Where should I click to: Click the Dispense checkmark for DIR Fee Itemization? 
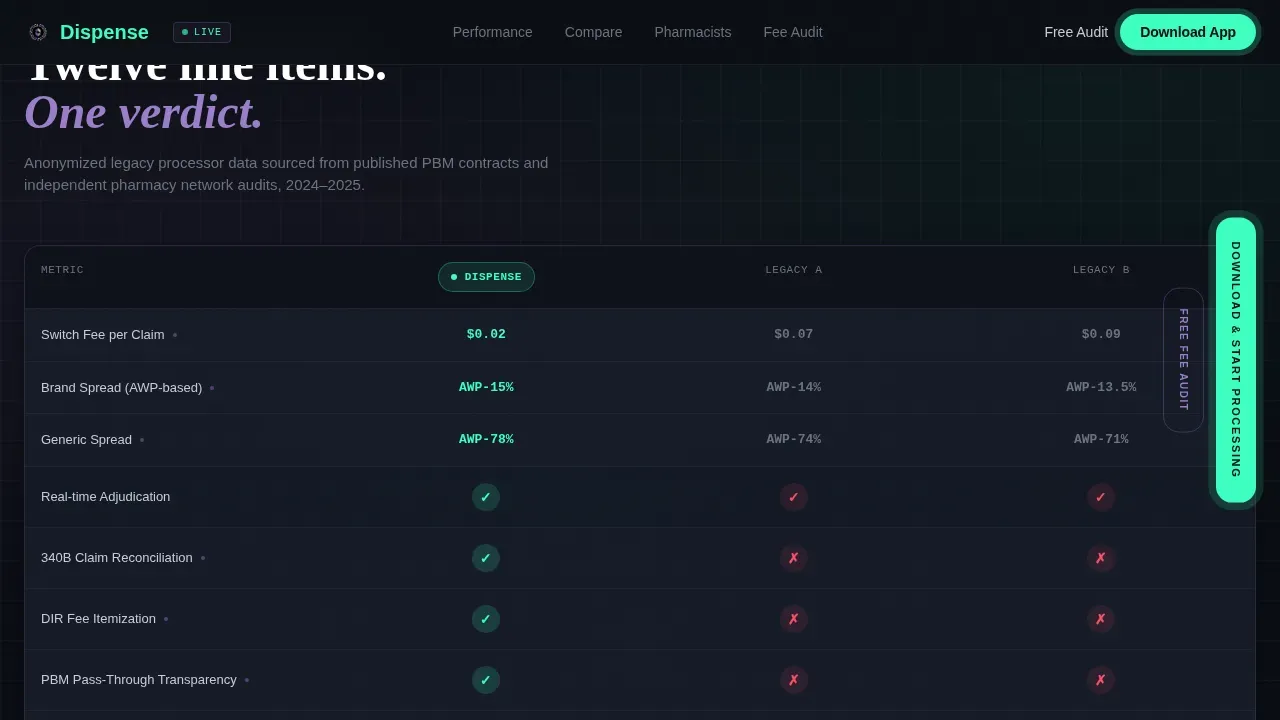coord(486,619)
